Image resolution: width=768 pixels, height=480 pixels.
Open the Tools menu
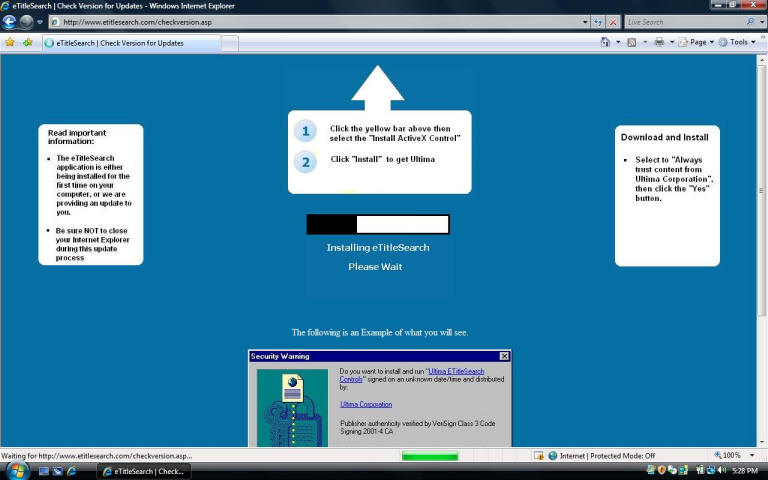click(737, 42)
